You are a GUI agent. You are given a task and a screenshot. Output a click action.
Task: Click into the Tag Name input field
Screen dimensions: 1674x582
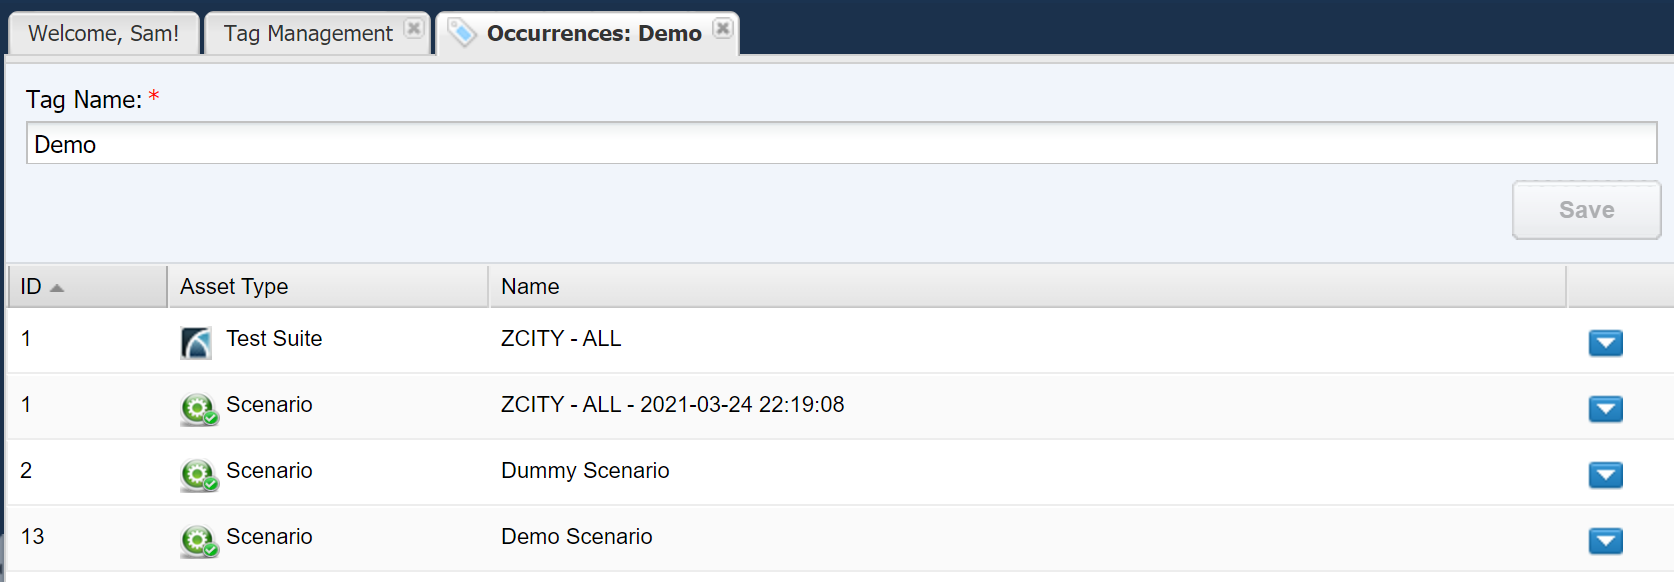point(840,144)
